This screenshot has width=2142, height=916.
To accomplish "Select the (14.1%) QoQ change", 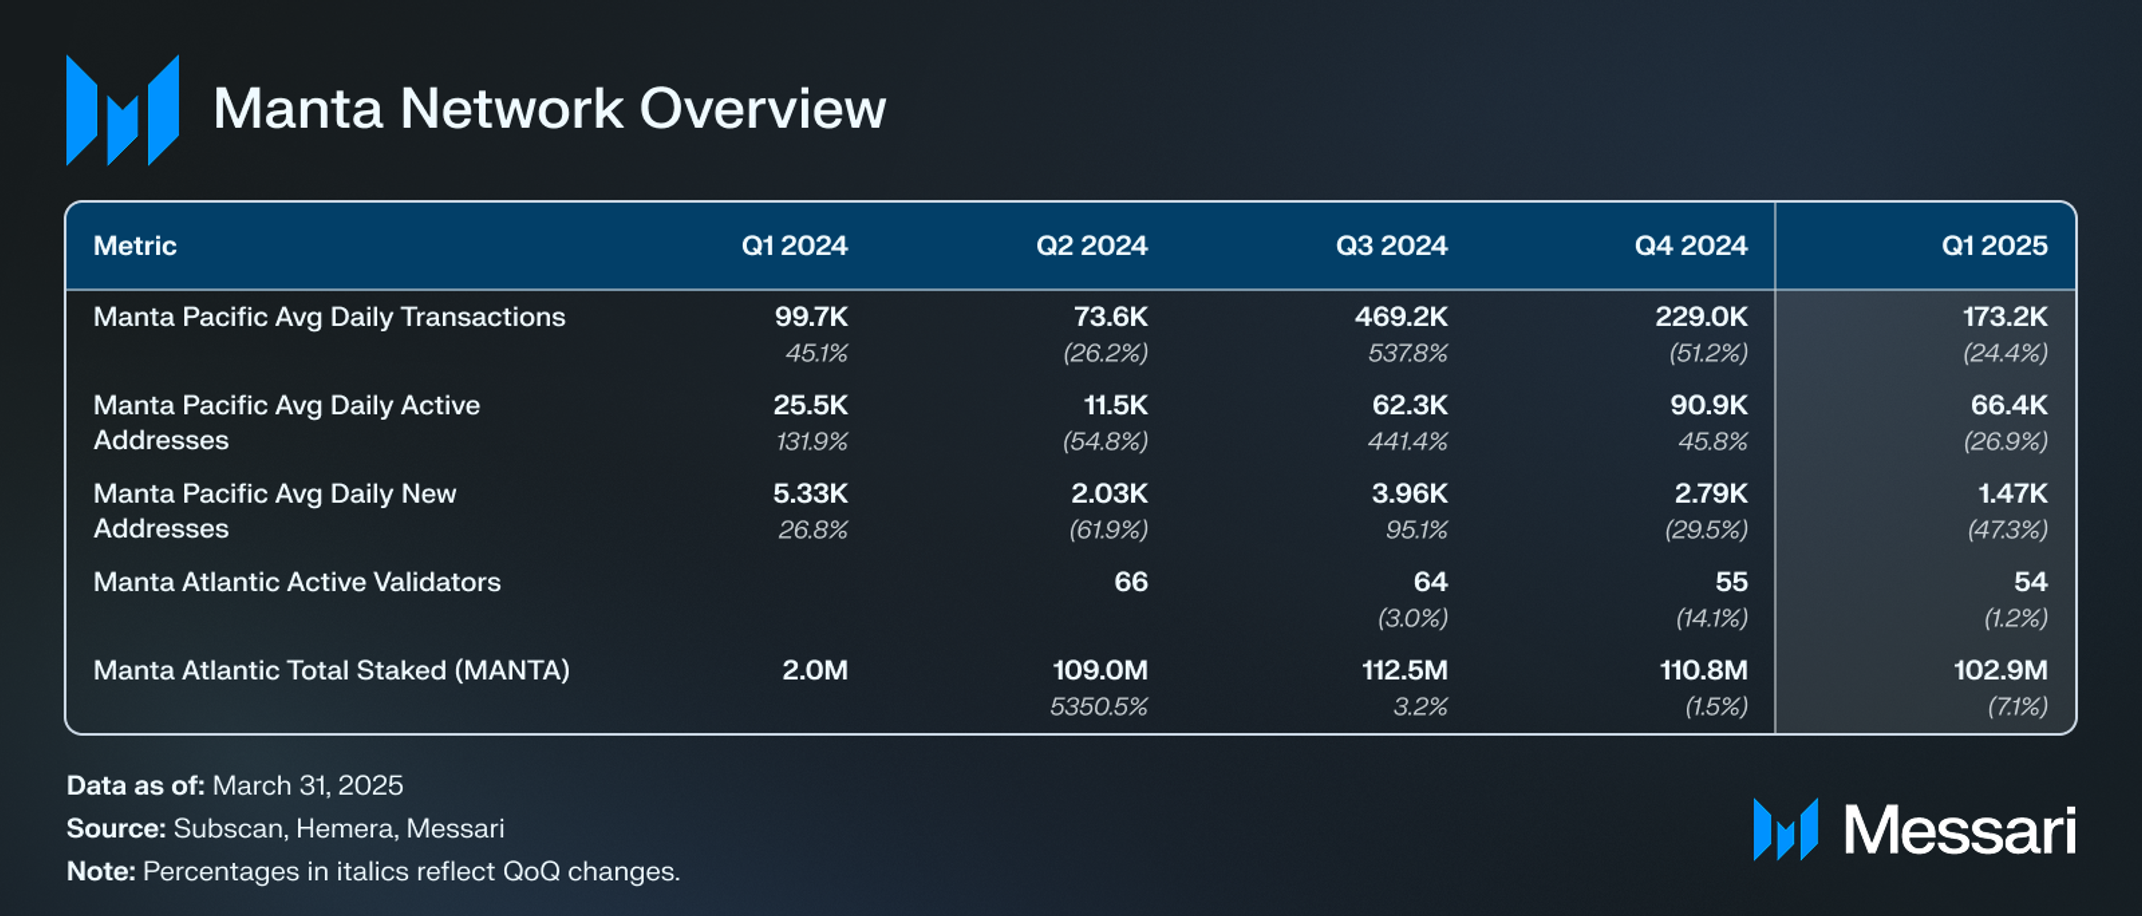I will click(x=1711, y=618).
